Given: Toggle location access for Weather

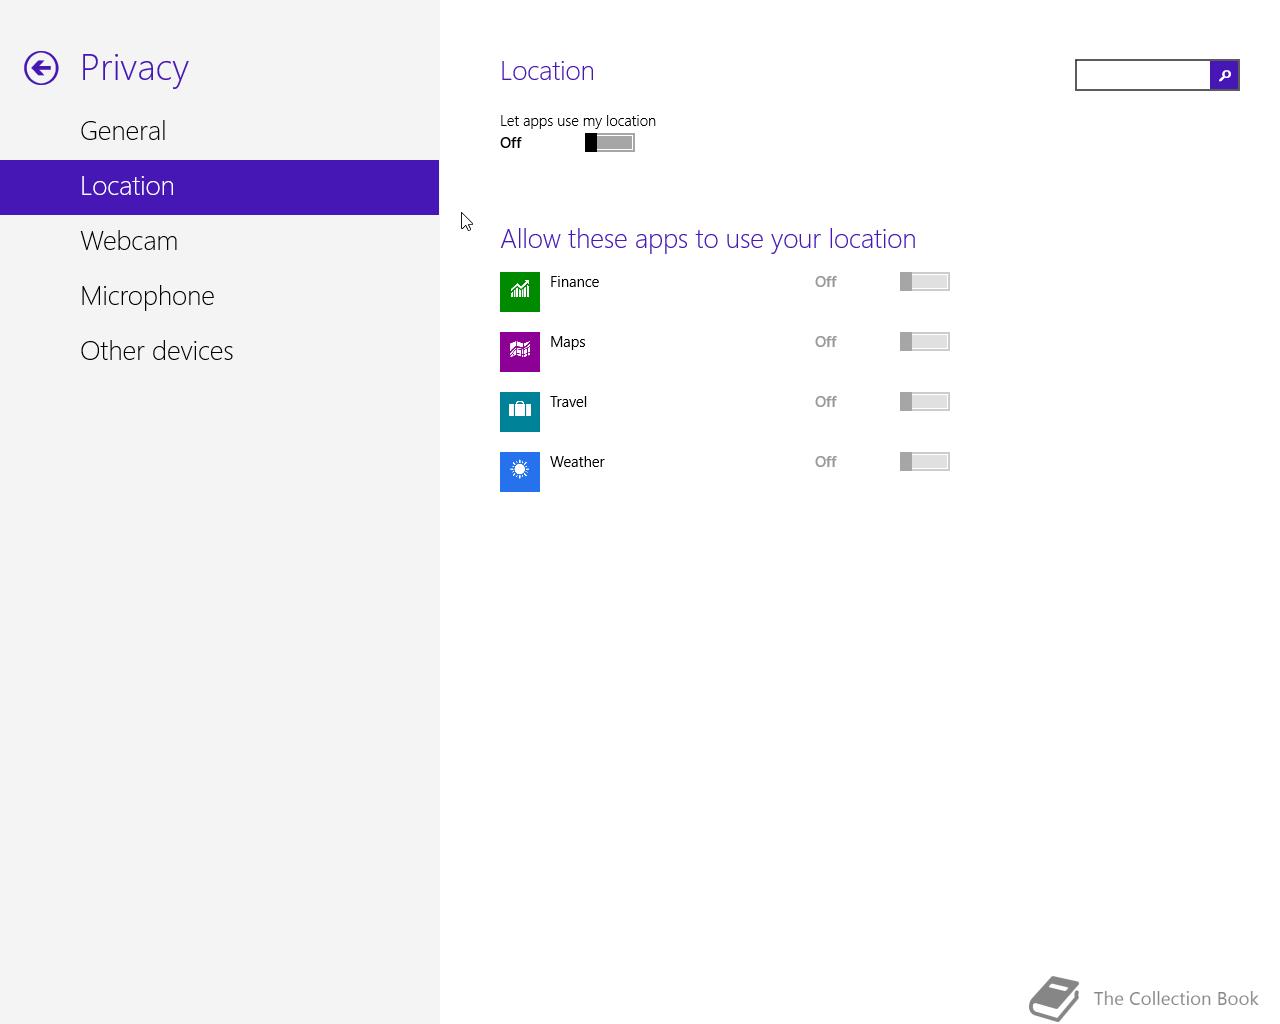Looking at the screenshot, I should (925, 462).
